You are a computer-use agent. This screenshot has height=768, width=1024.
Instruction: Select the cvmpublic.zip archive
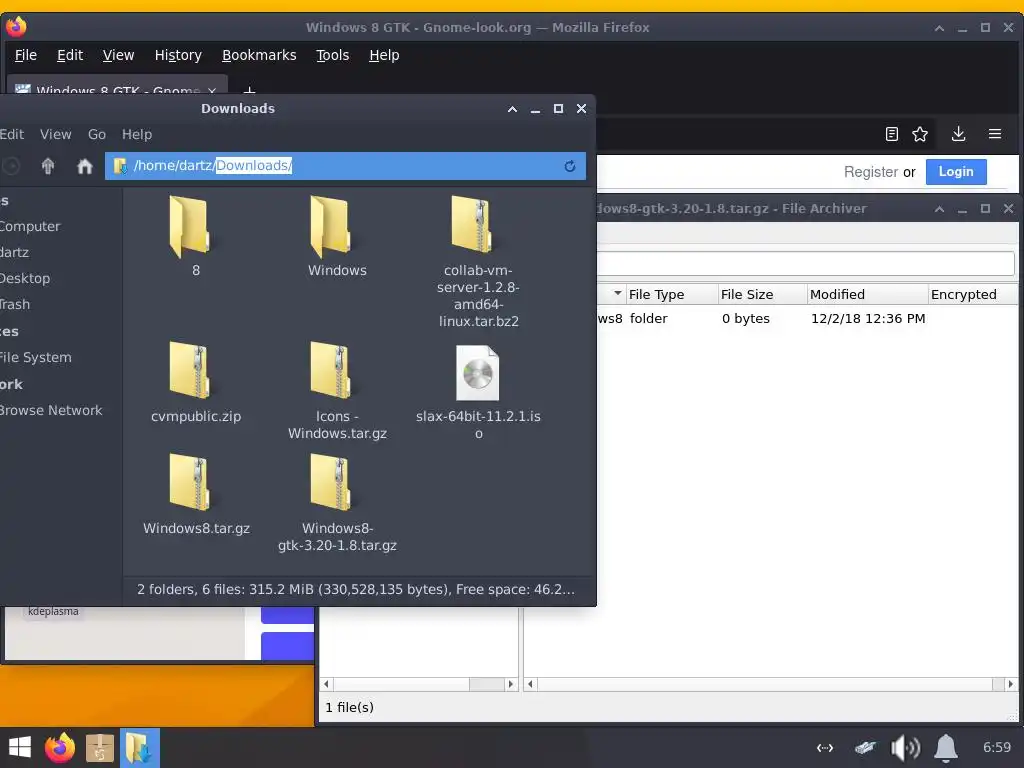(x=189, y=370)
